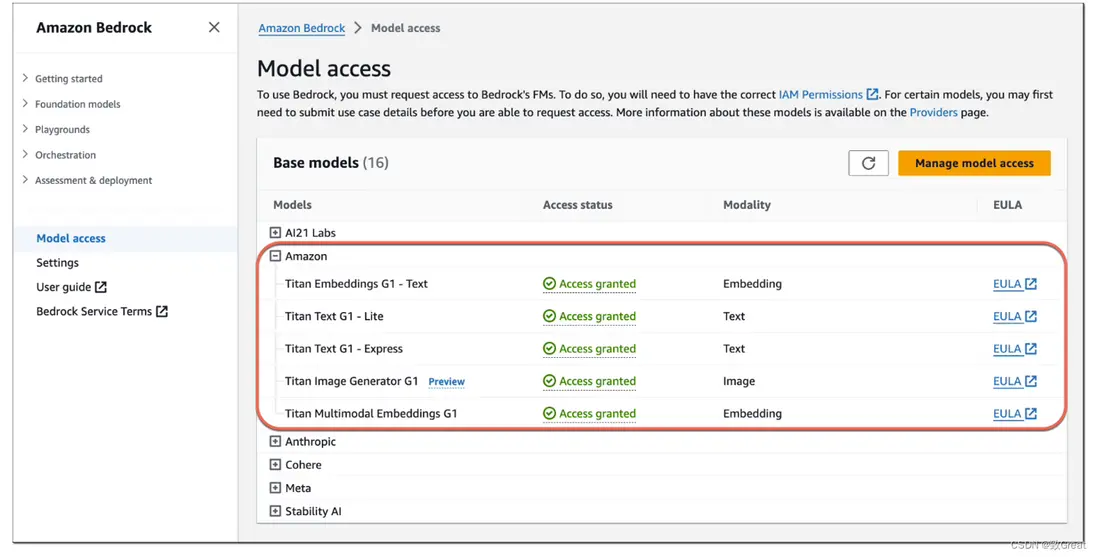
Task: Expand the AI21 Labs provider group
Action: 275,233
